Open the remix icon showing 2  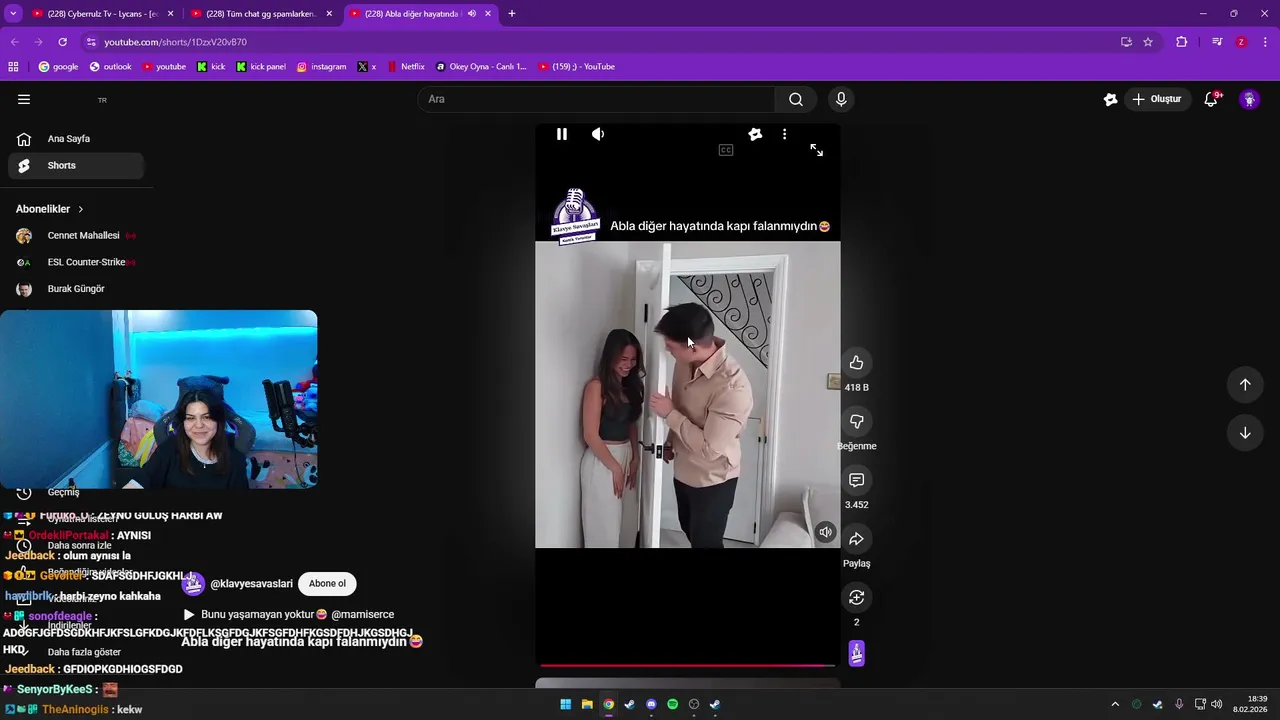tap(856, 598)
